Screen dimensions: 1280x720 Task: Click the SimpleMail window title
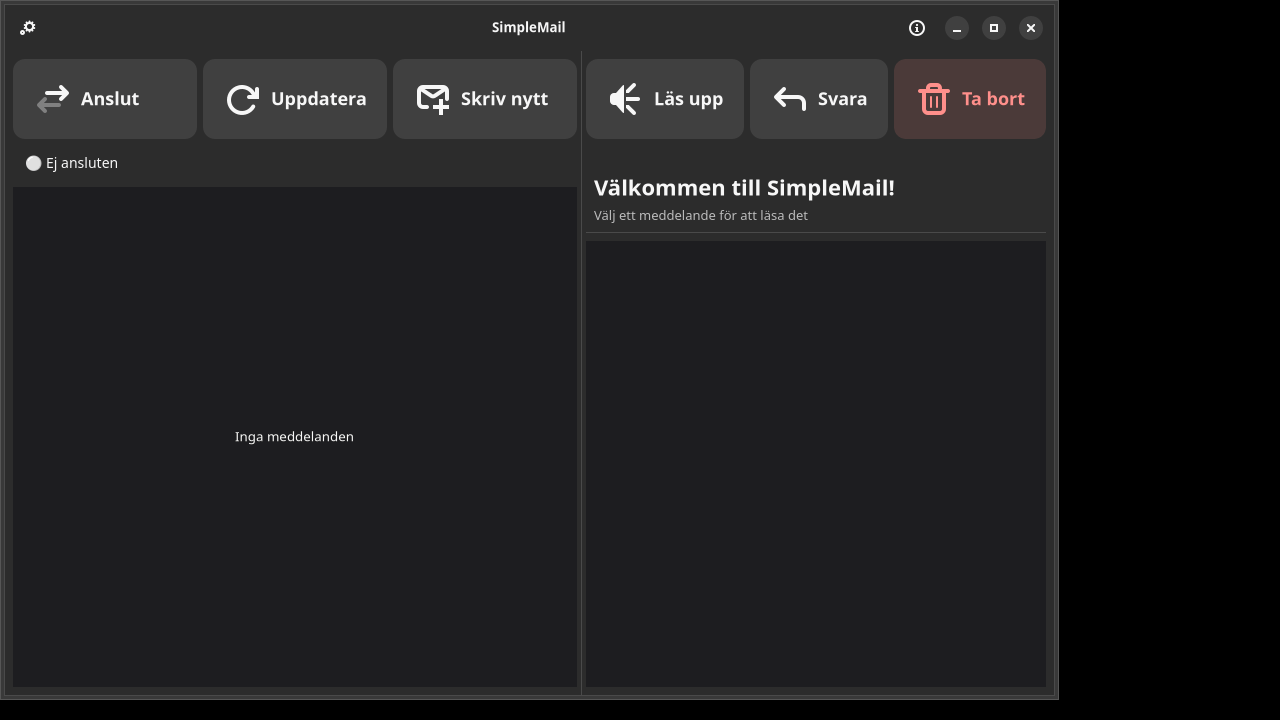[x=528, y=27]
